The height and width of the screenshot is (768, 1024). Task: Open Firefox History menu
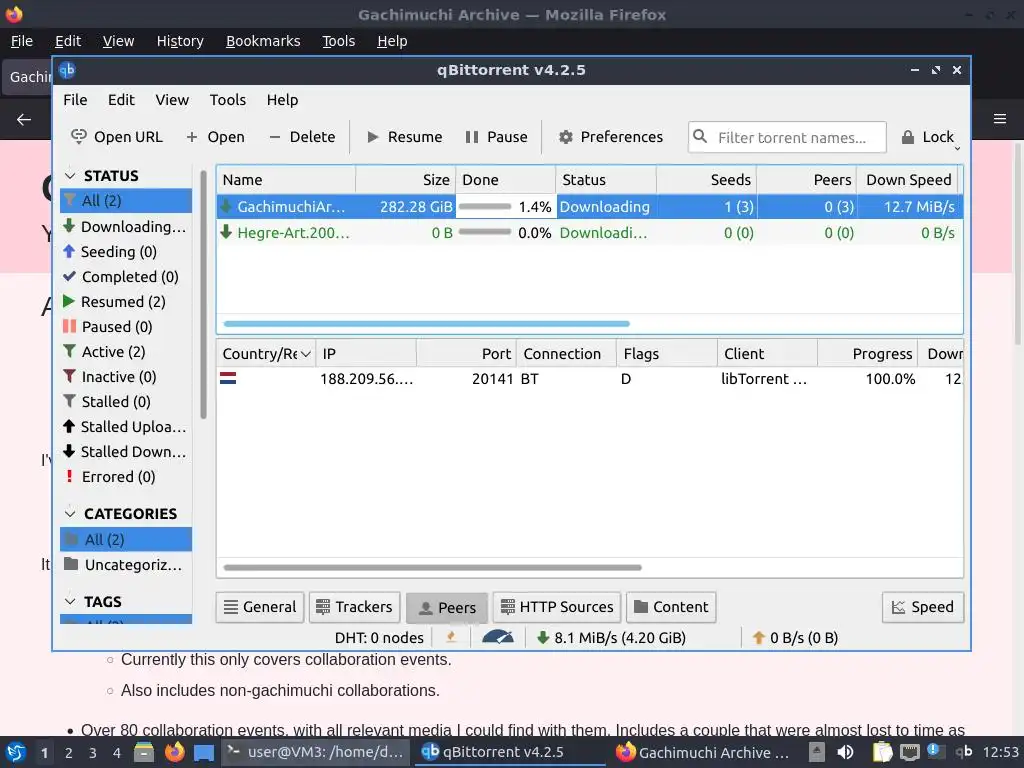(180, 41)
